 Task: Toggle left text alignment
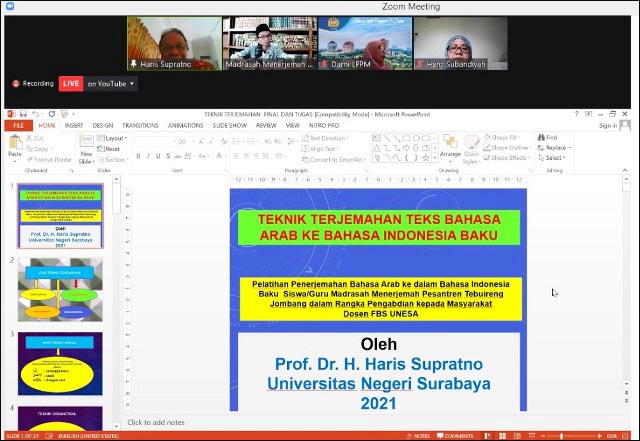236,156
